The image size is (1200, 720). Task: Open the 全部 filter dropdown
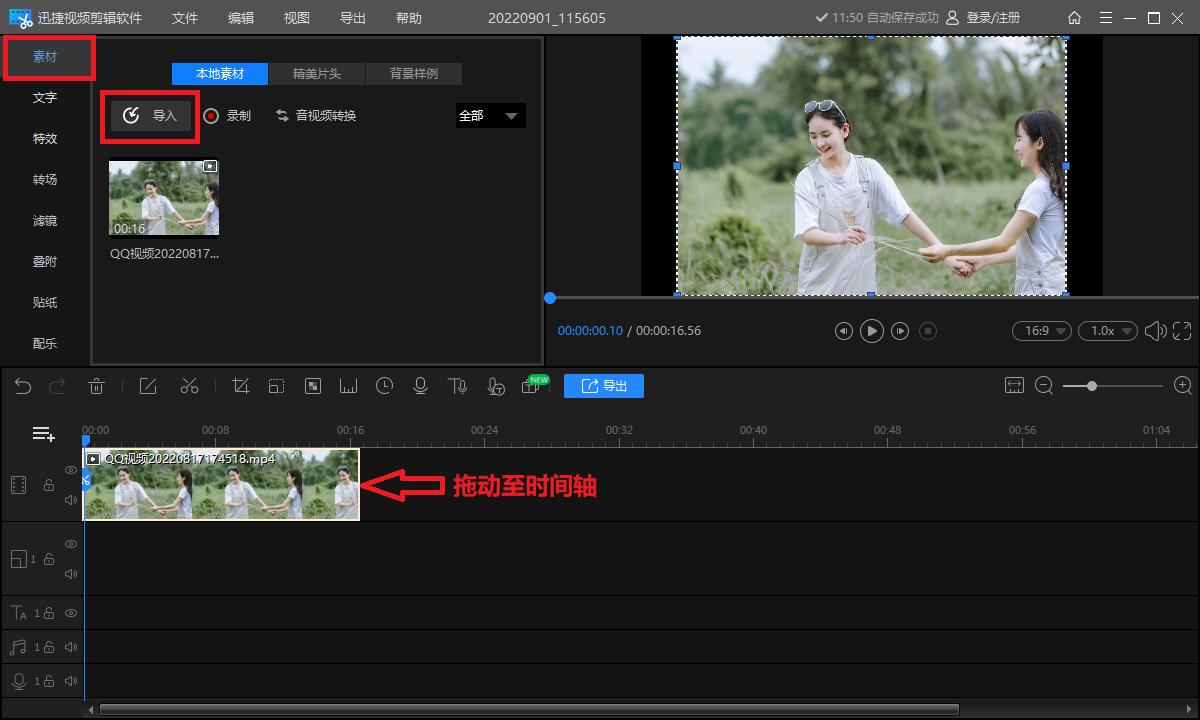pos(490,115)
